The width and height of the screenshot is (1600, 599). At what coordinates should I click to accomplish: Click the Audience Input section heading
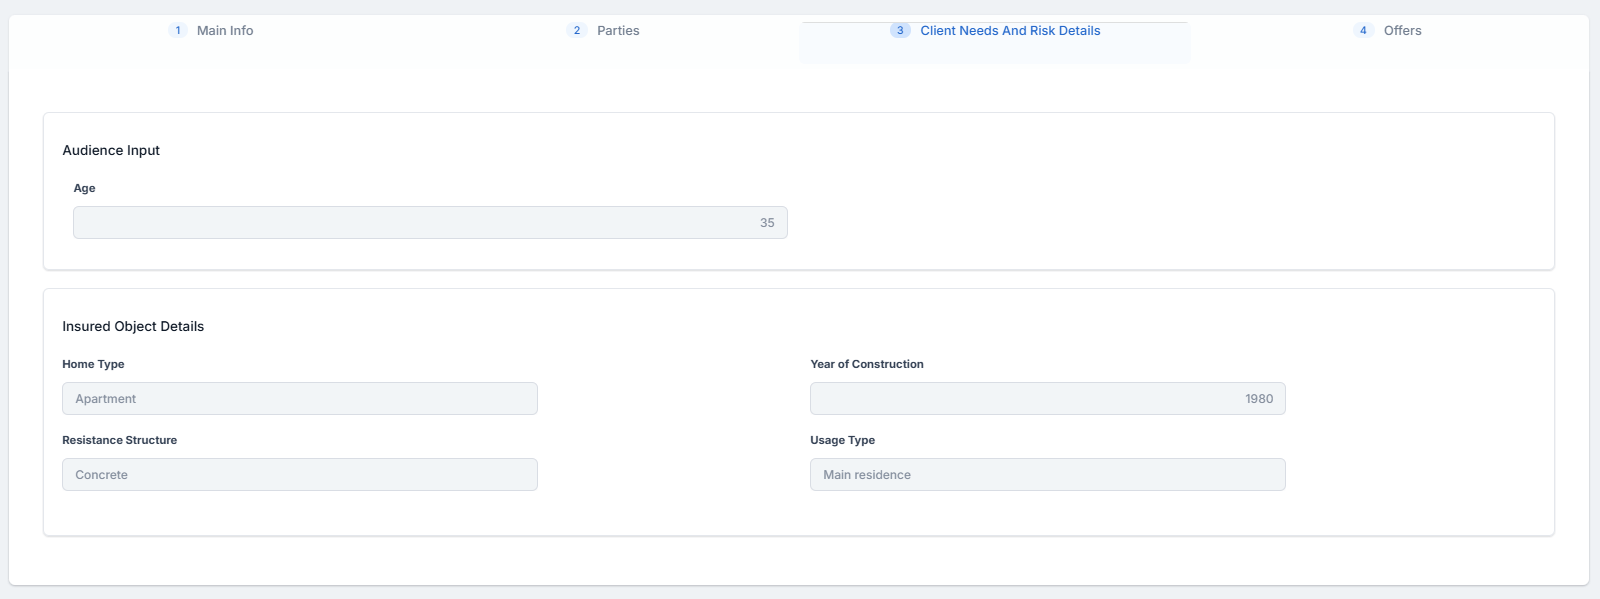click(x=111, y=151)
